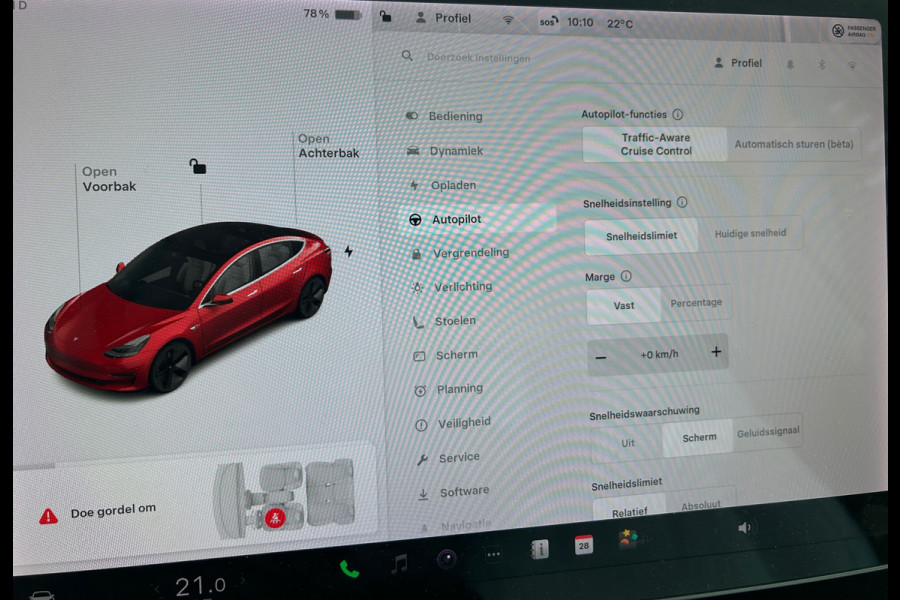Screen dimensions: 900x600
Task: Open the Scherm settings menu
Action: click(447, 355)
